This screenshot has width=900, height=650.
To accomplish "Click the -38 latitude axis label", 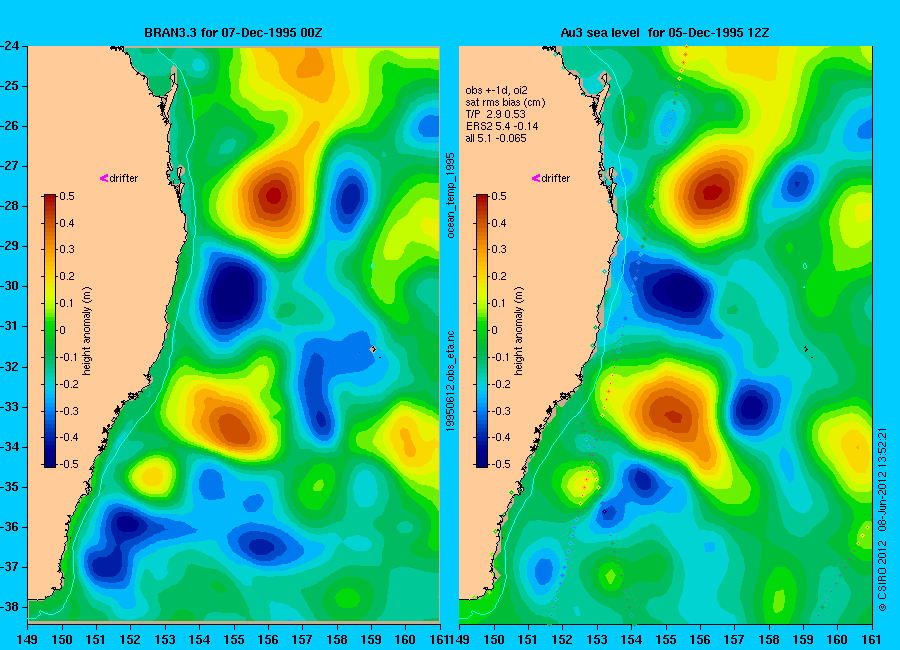I will (x=9, y=607).
